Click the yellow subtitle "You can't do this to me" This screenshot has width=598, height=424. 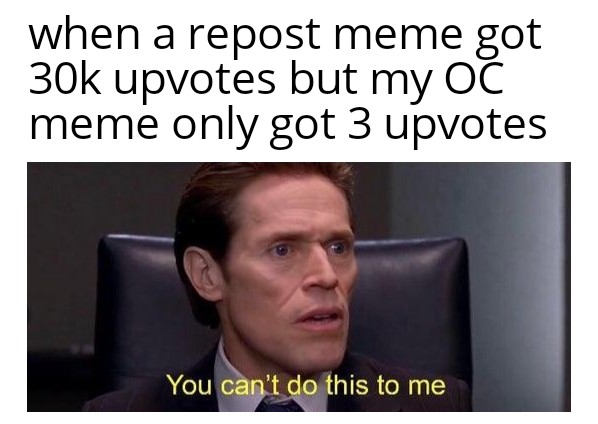point(306,385)
